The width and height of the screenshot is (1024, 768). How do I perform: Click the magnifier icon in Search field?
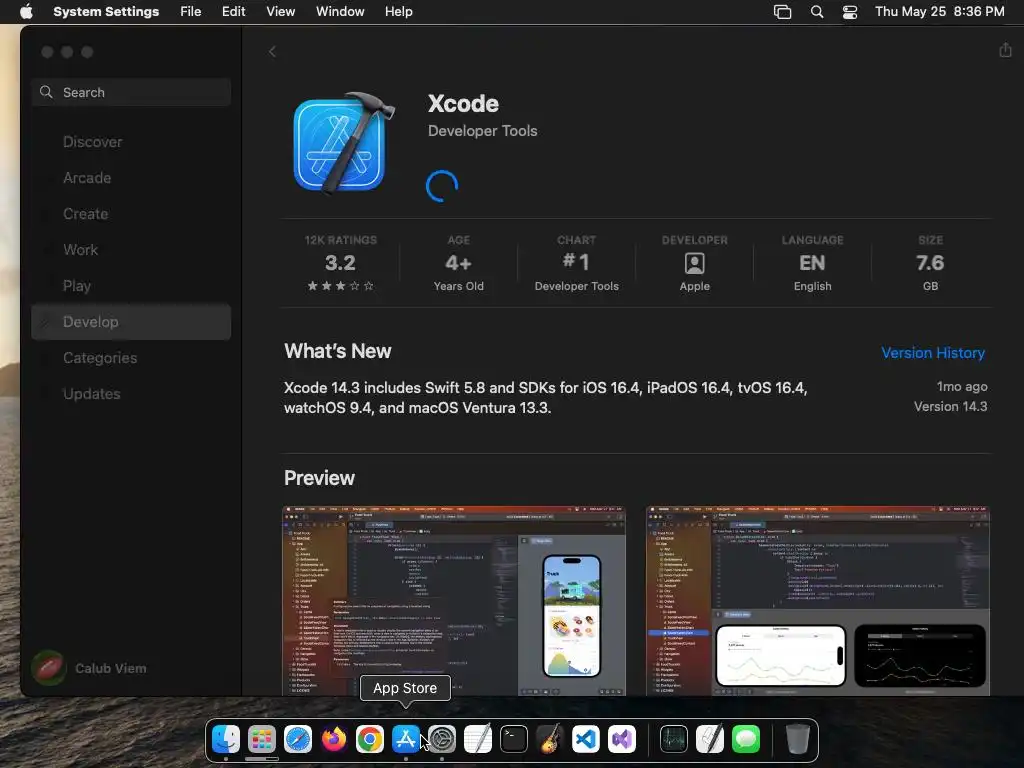coord(46,92)
